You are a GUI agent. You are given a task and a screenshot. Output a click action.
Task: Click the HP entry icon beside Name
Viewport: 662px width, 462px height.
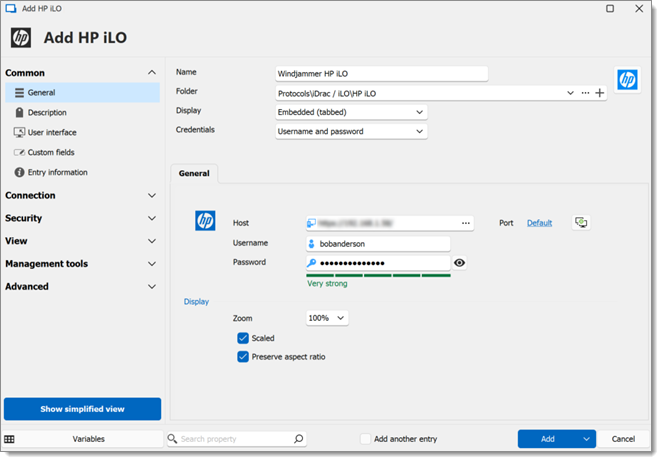point(627,80)
